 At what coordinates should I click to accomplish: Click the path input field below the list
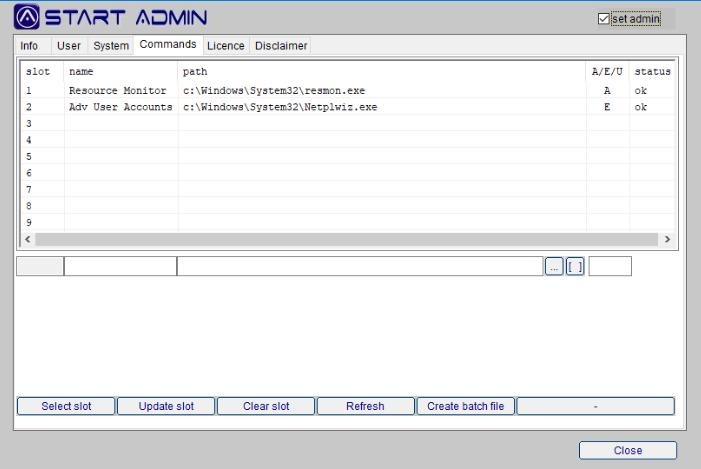[x=360, y=266]
